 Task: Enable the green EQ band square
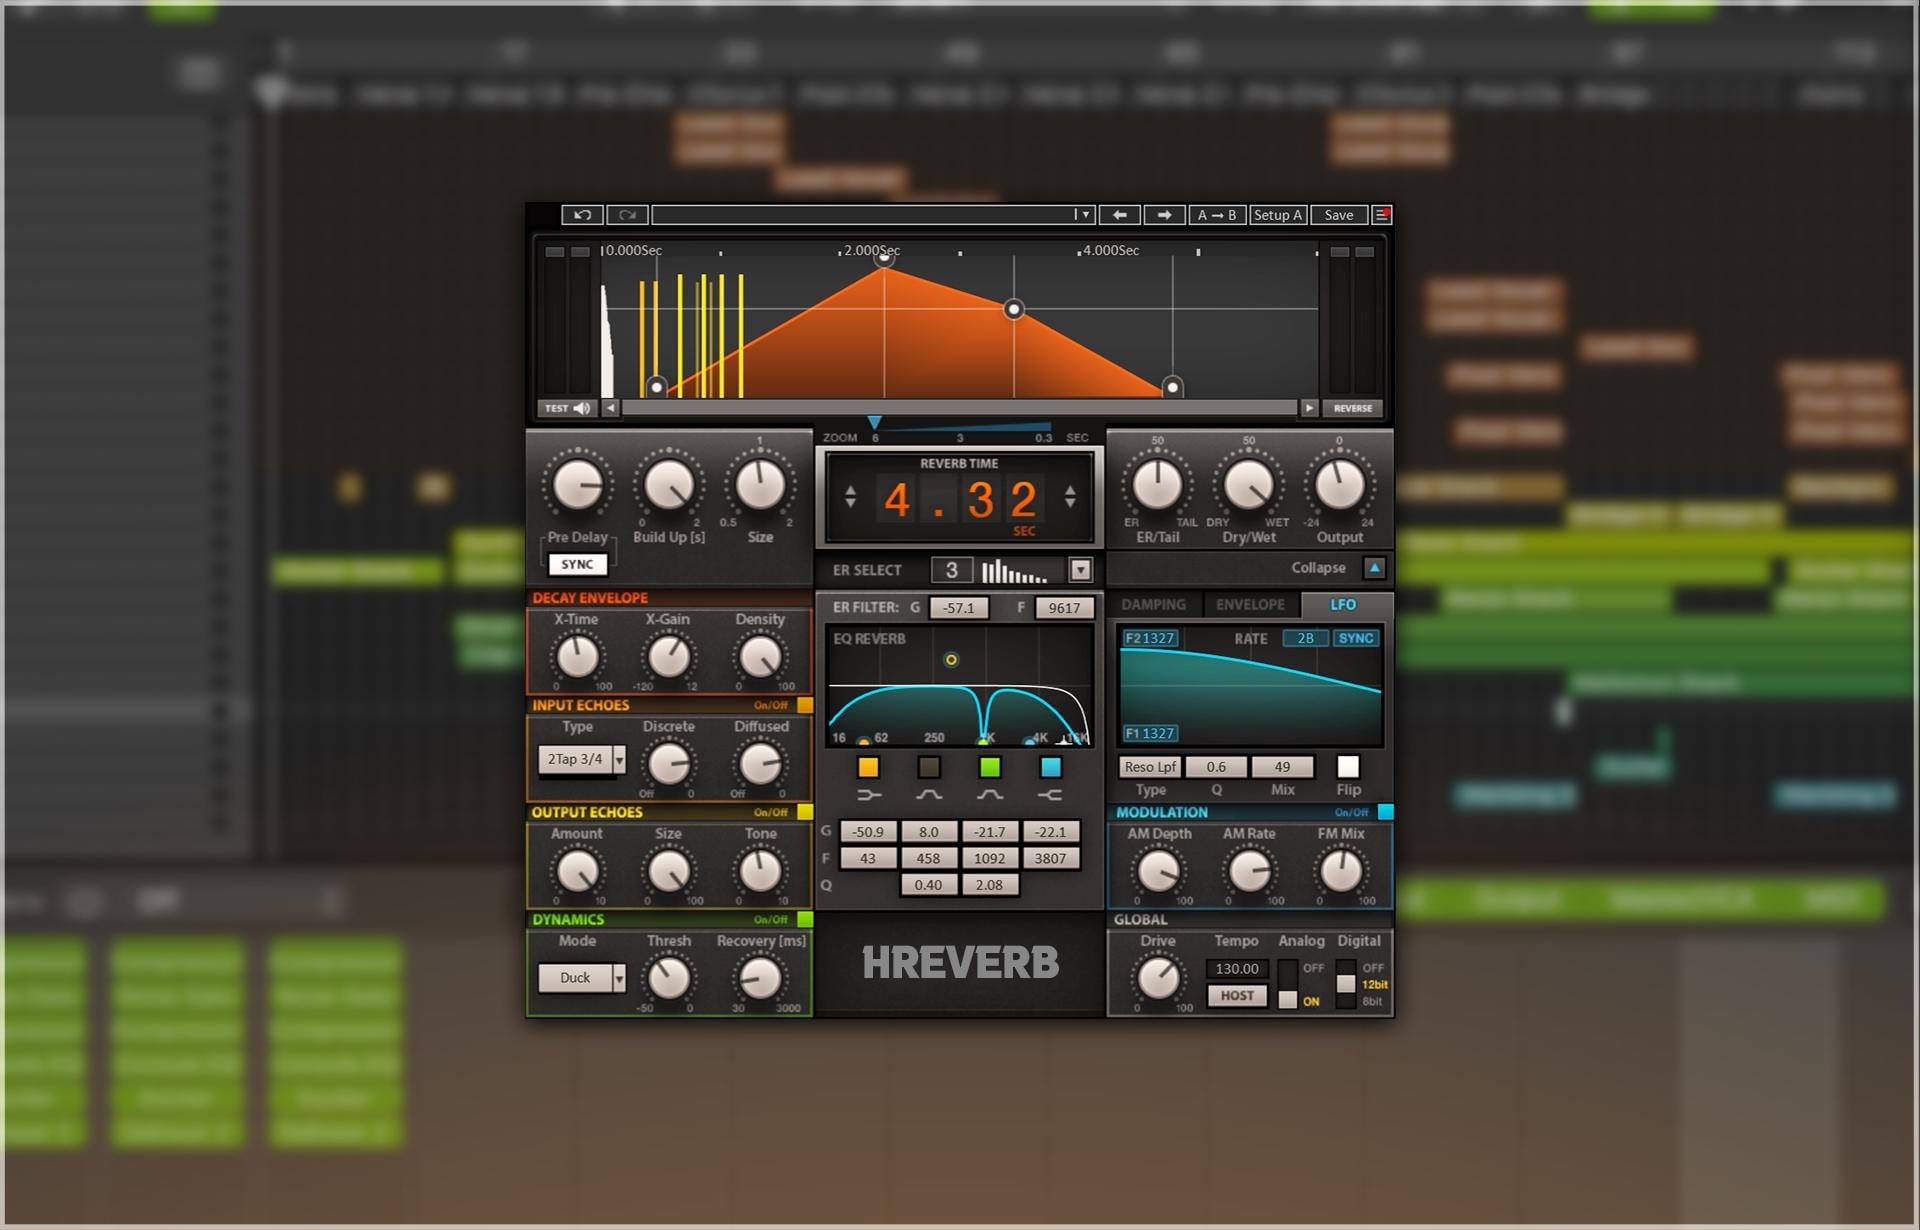pyautogui.click(x=990, y=767)
